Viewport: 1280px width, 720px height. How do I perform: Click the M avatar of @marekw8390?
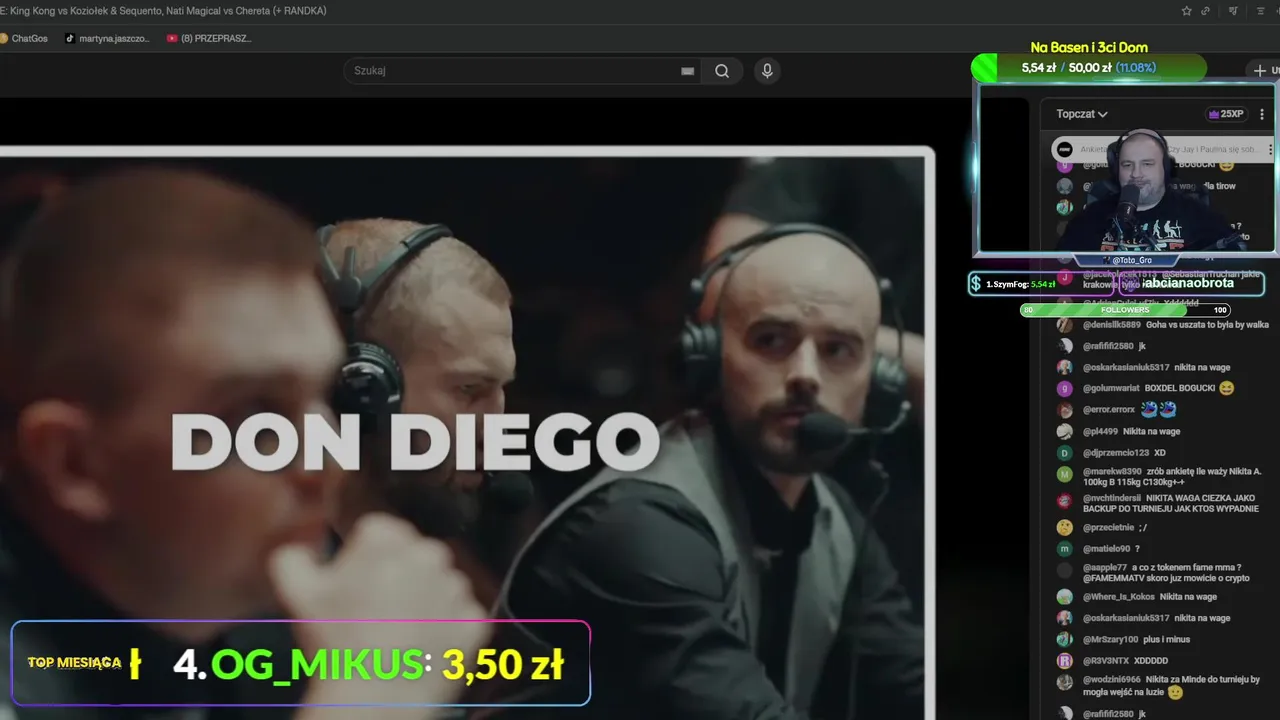tap(1065, 475)
